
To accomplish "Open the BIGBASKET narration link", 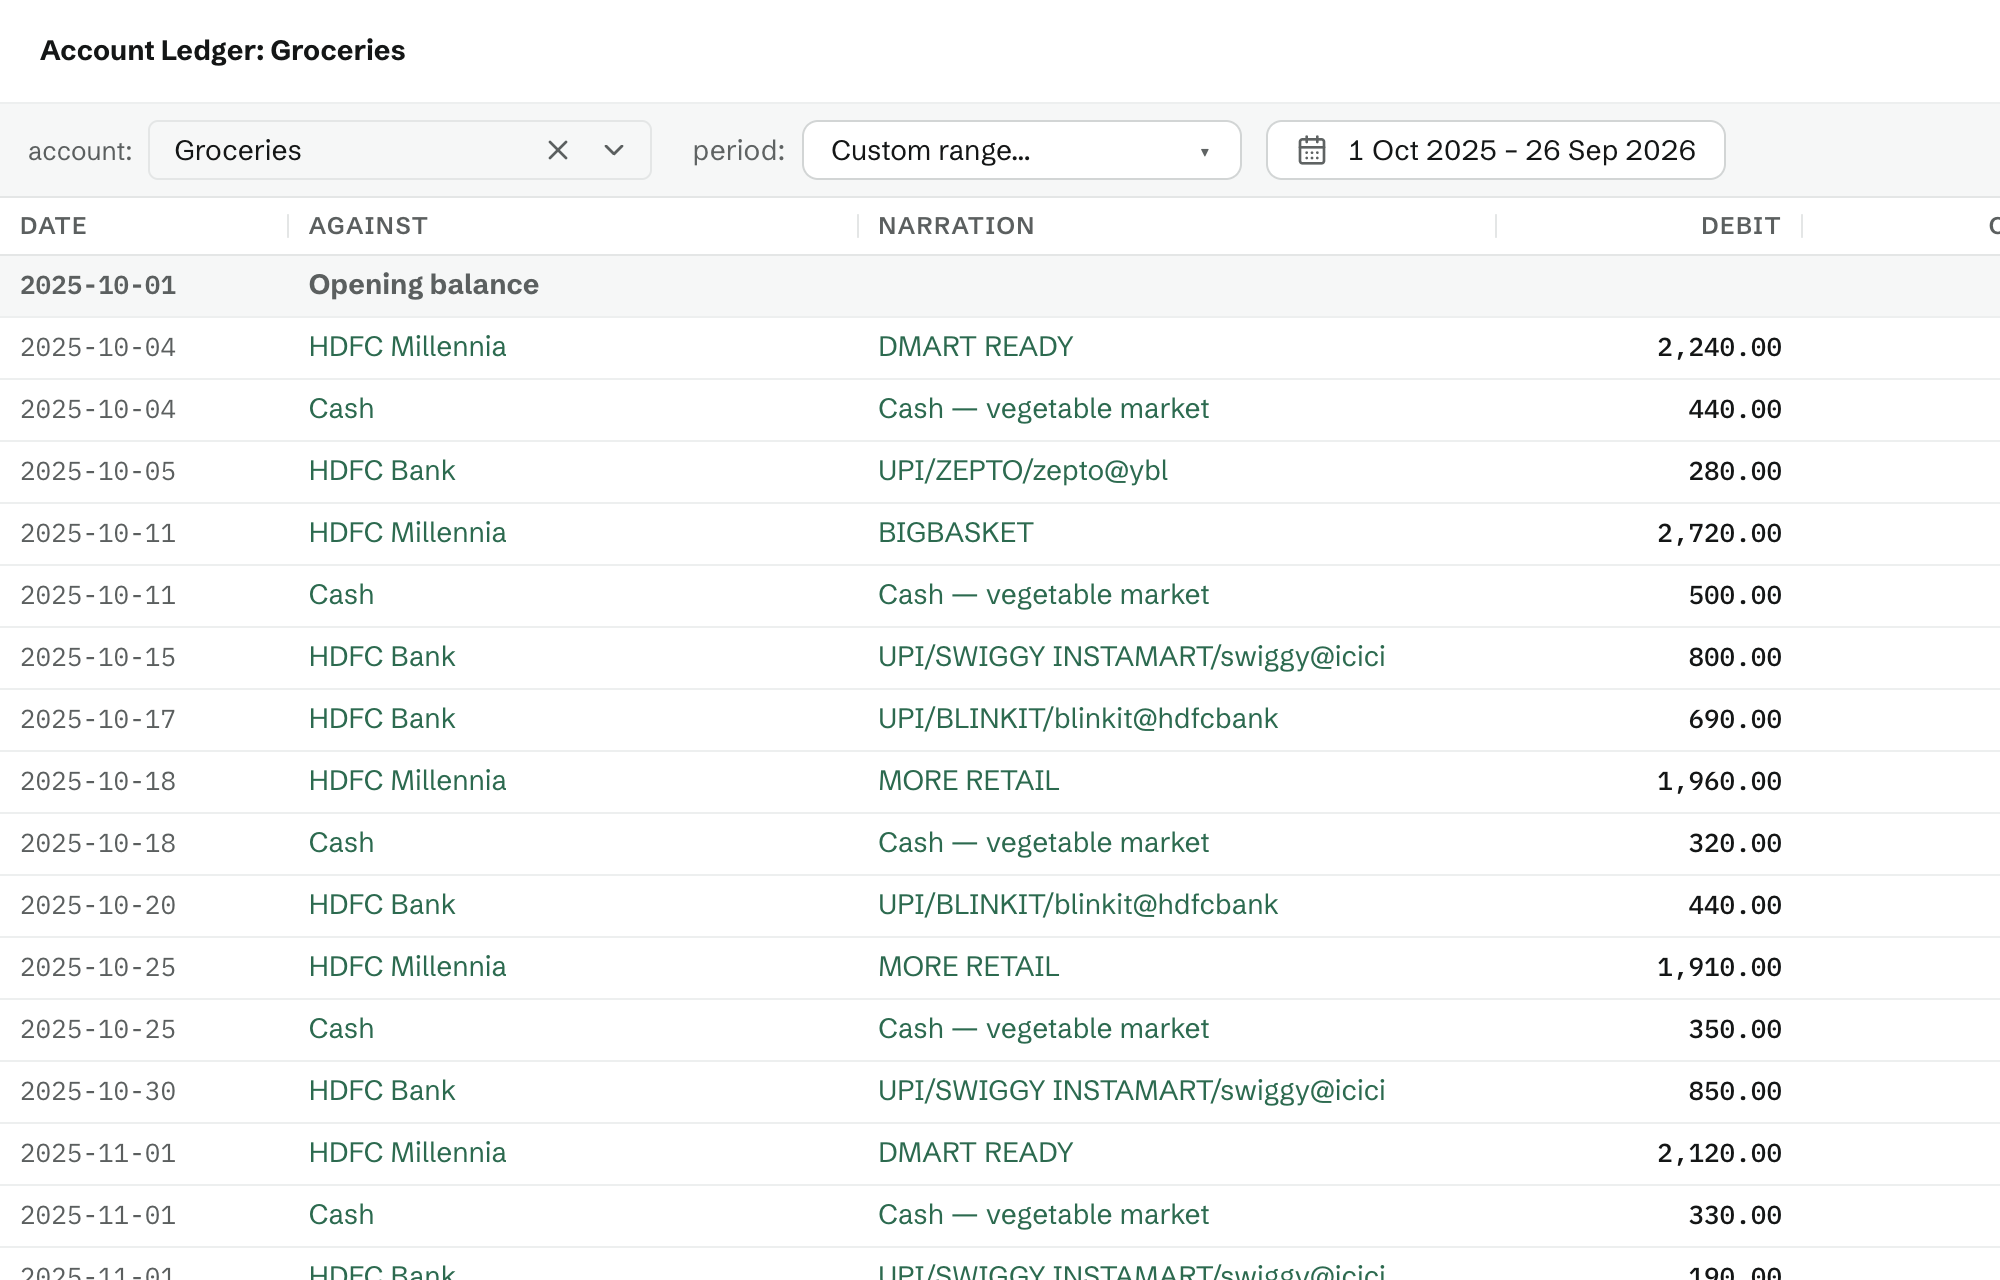I will coord(955,533).
